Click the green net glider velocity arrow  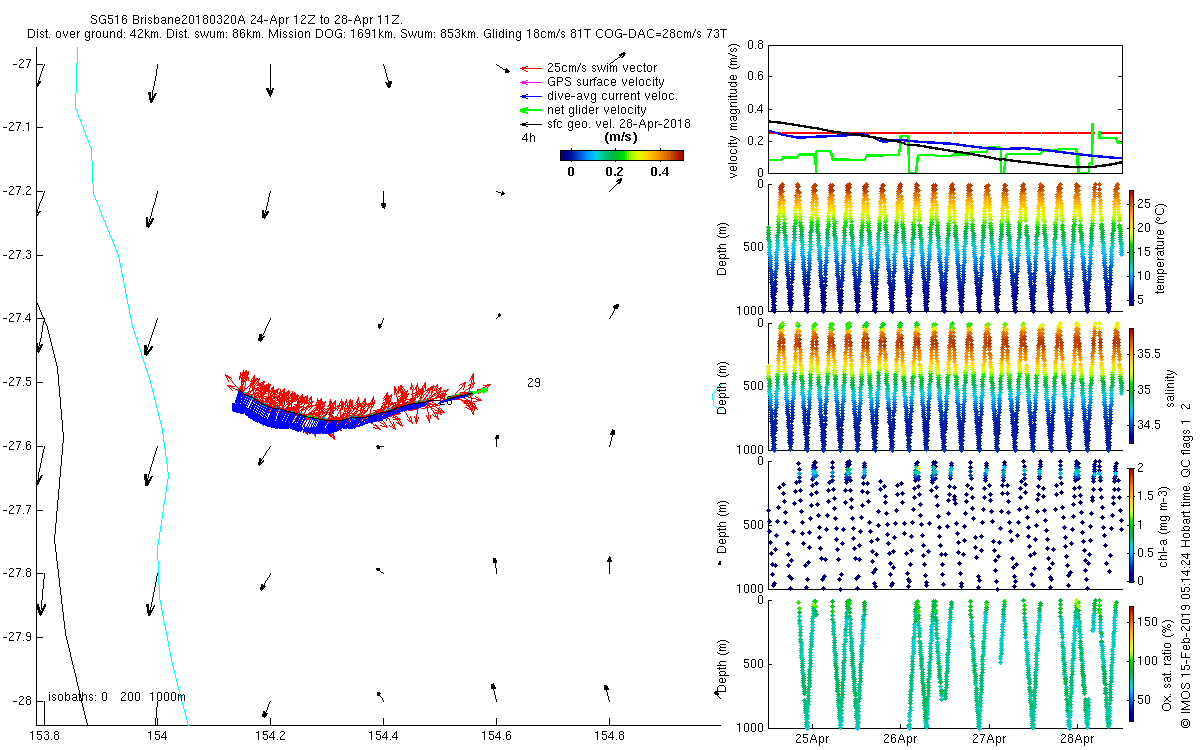tap(530, 110)
